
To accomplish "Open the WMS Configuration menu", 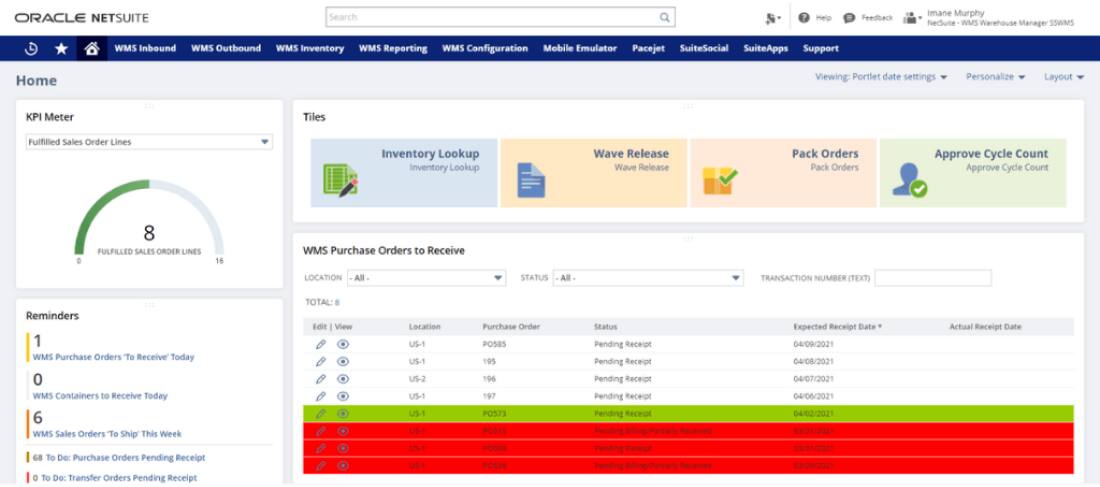I will [x=485, y=48].
